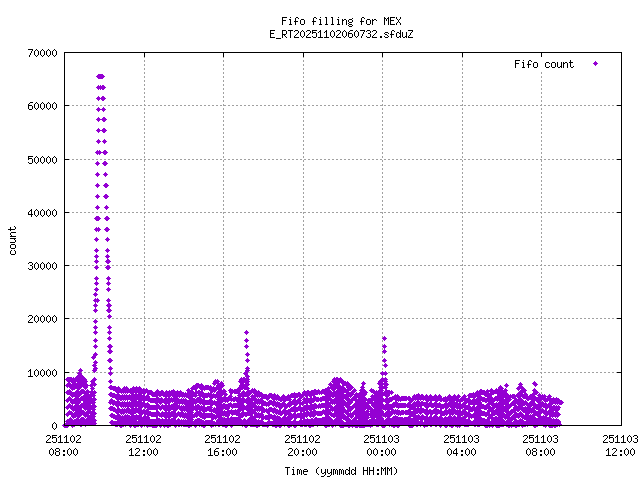Click the last data point after 251103 08:00
This screenshot has height=480, width=640.
pyautogui.click(x=561, y=402)
